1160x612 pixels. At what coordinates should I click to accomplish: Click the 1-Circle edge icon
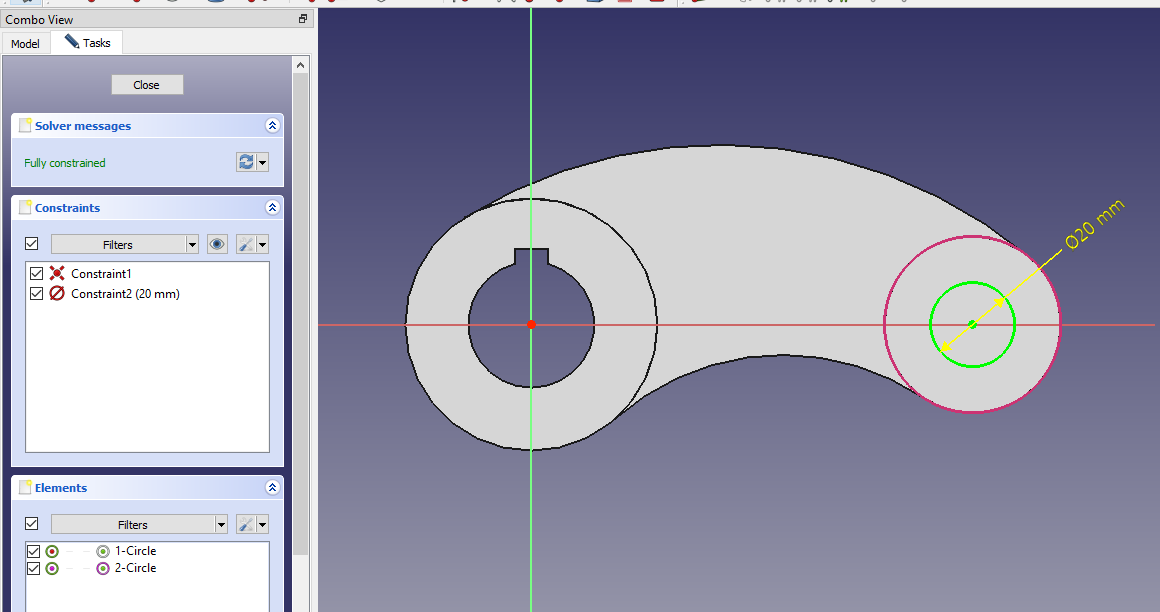pyautogui.click(x=103, y=551)
